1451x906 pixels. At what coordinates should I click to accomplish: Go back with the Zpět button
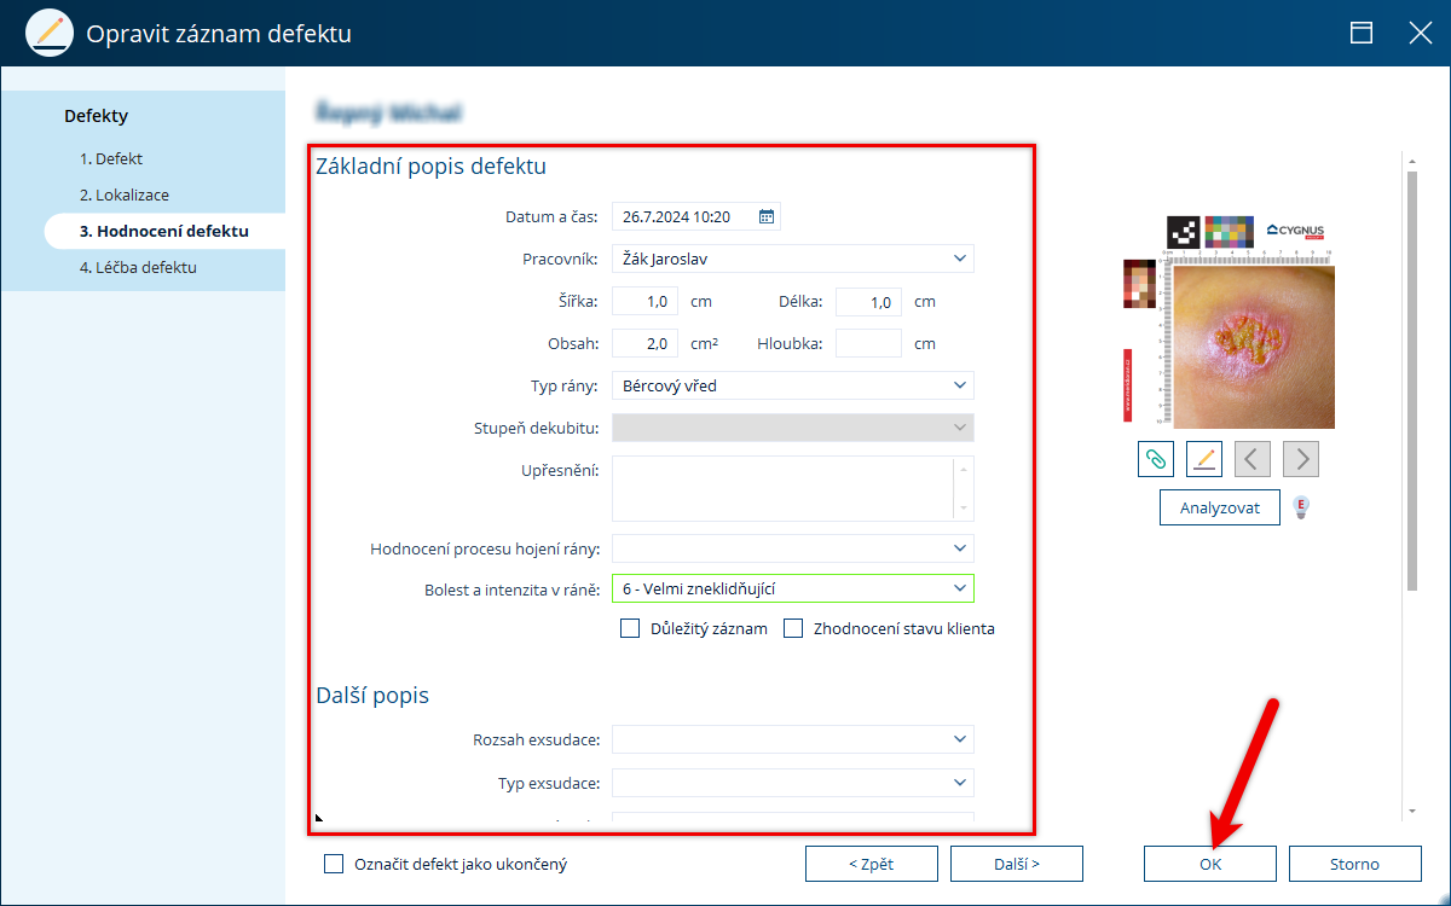[x=872, y=864]
